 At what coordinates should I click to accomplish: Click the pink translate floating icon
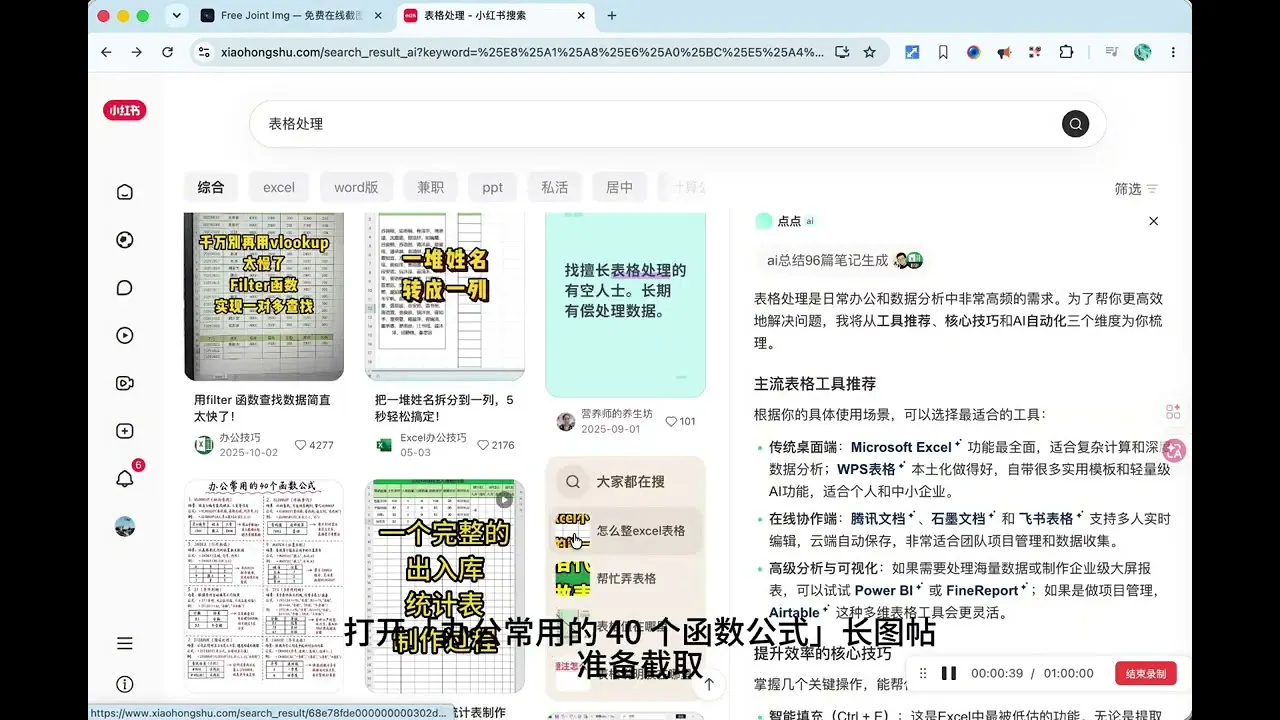(x=1174, y=451)
